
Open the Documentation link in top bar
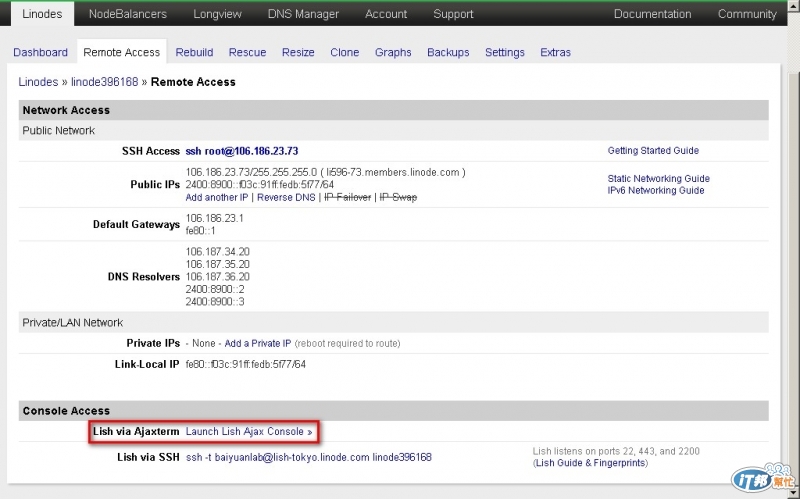[x=653, y=14]
